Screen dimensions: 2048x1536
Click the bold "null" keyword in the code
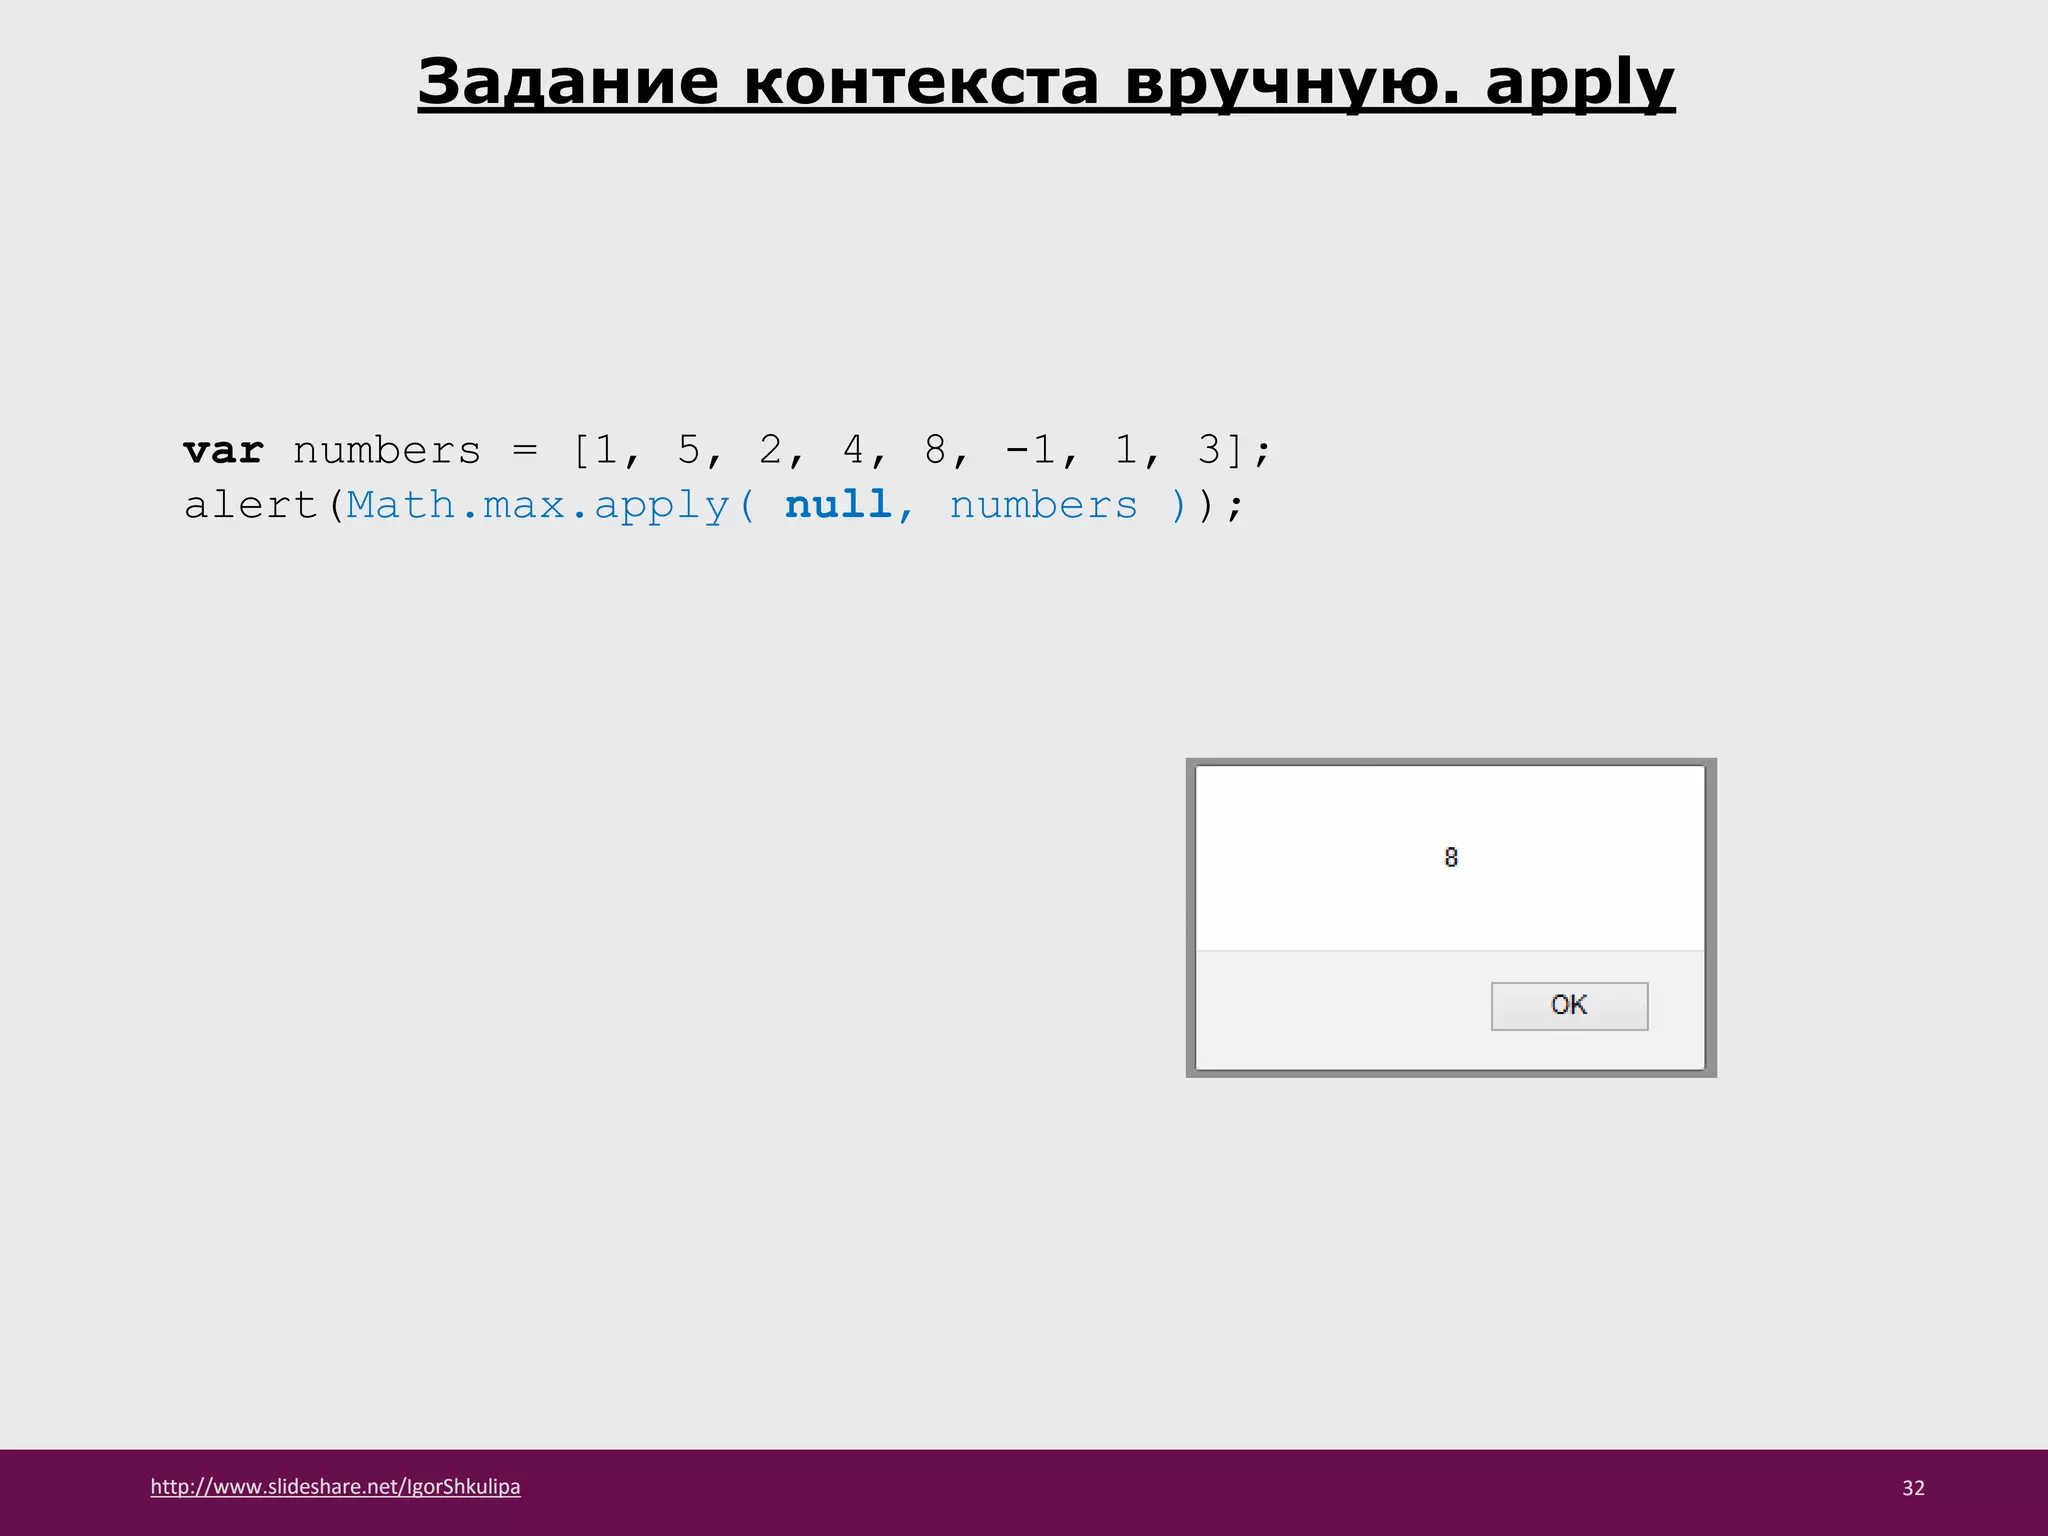(x=838, y=504)
